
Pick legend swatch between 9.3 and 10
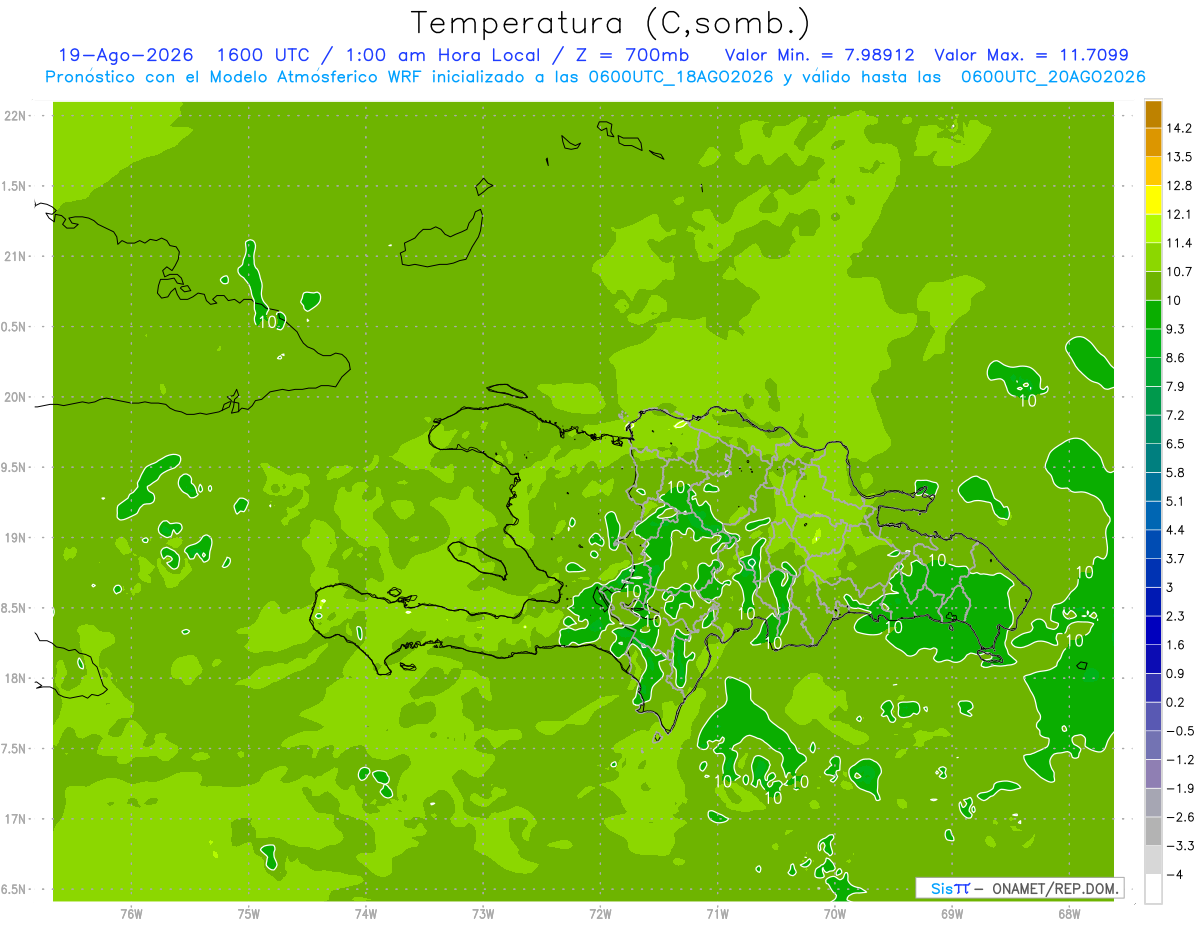tap(1153, 315)
